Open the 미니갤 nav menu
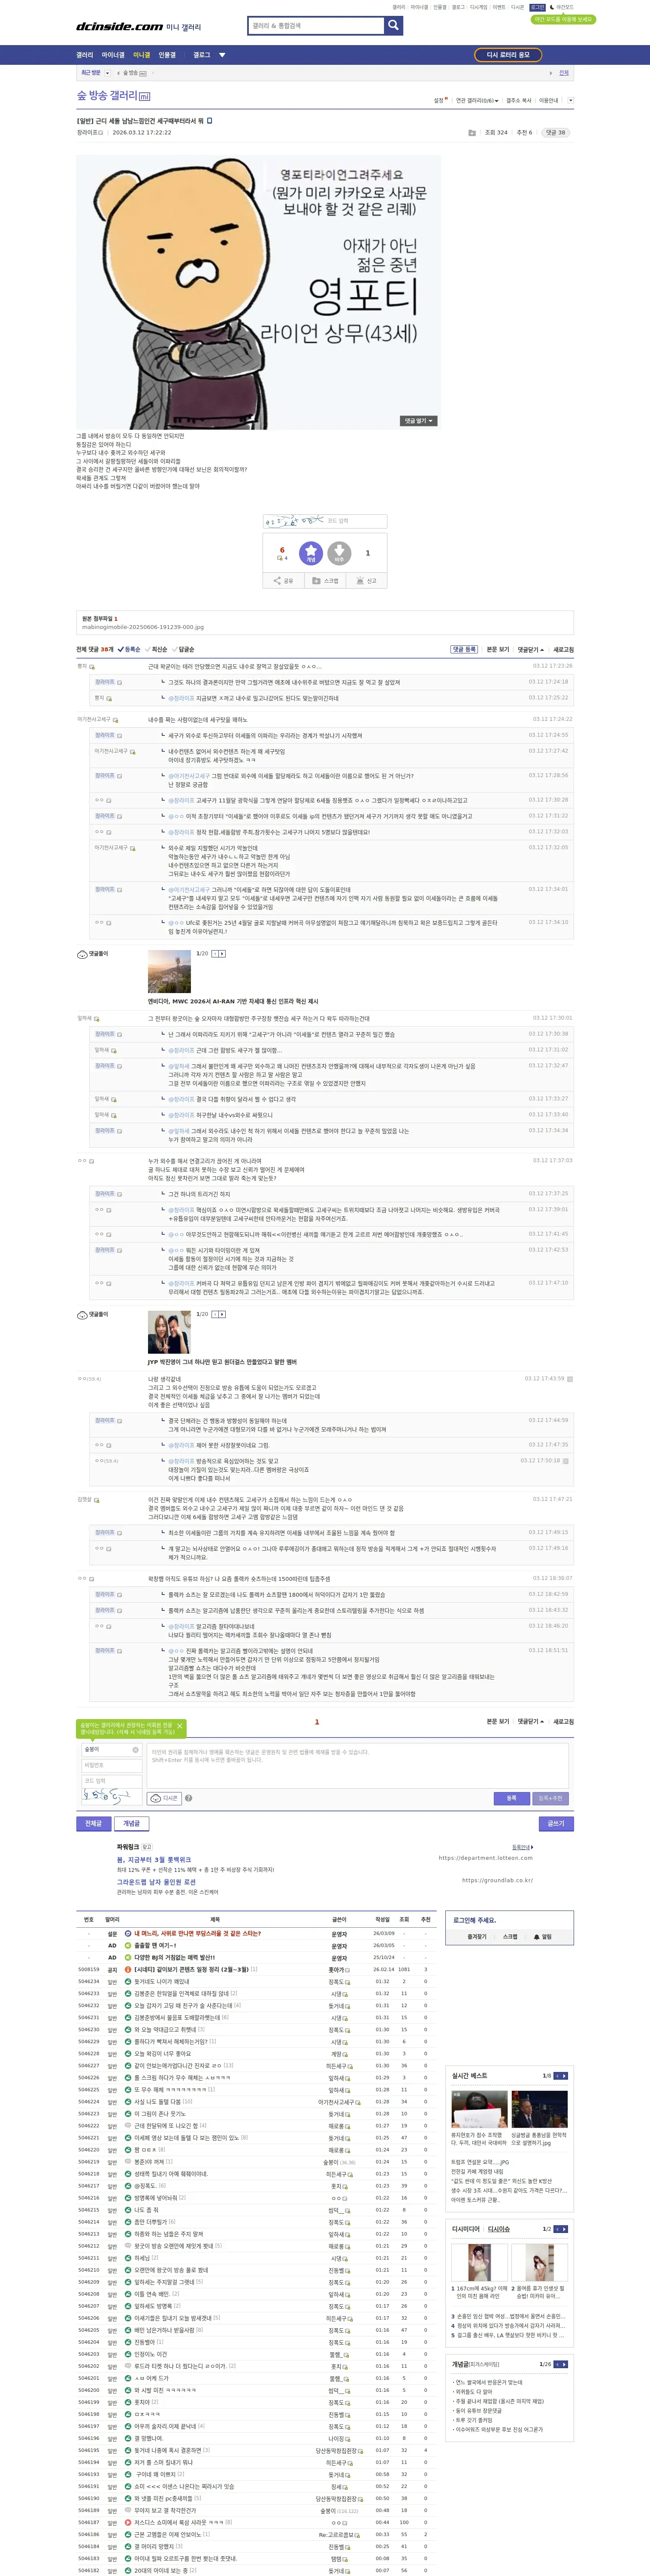650x2576 pixels. pos(142,55)
